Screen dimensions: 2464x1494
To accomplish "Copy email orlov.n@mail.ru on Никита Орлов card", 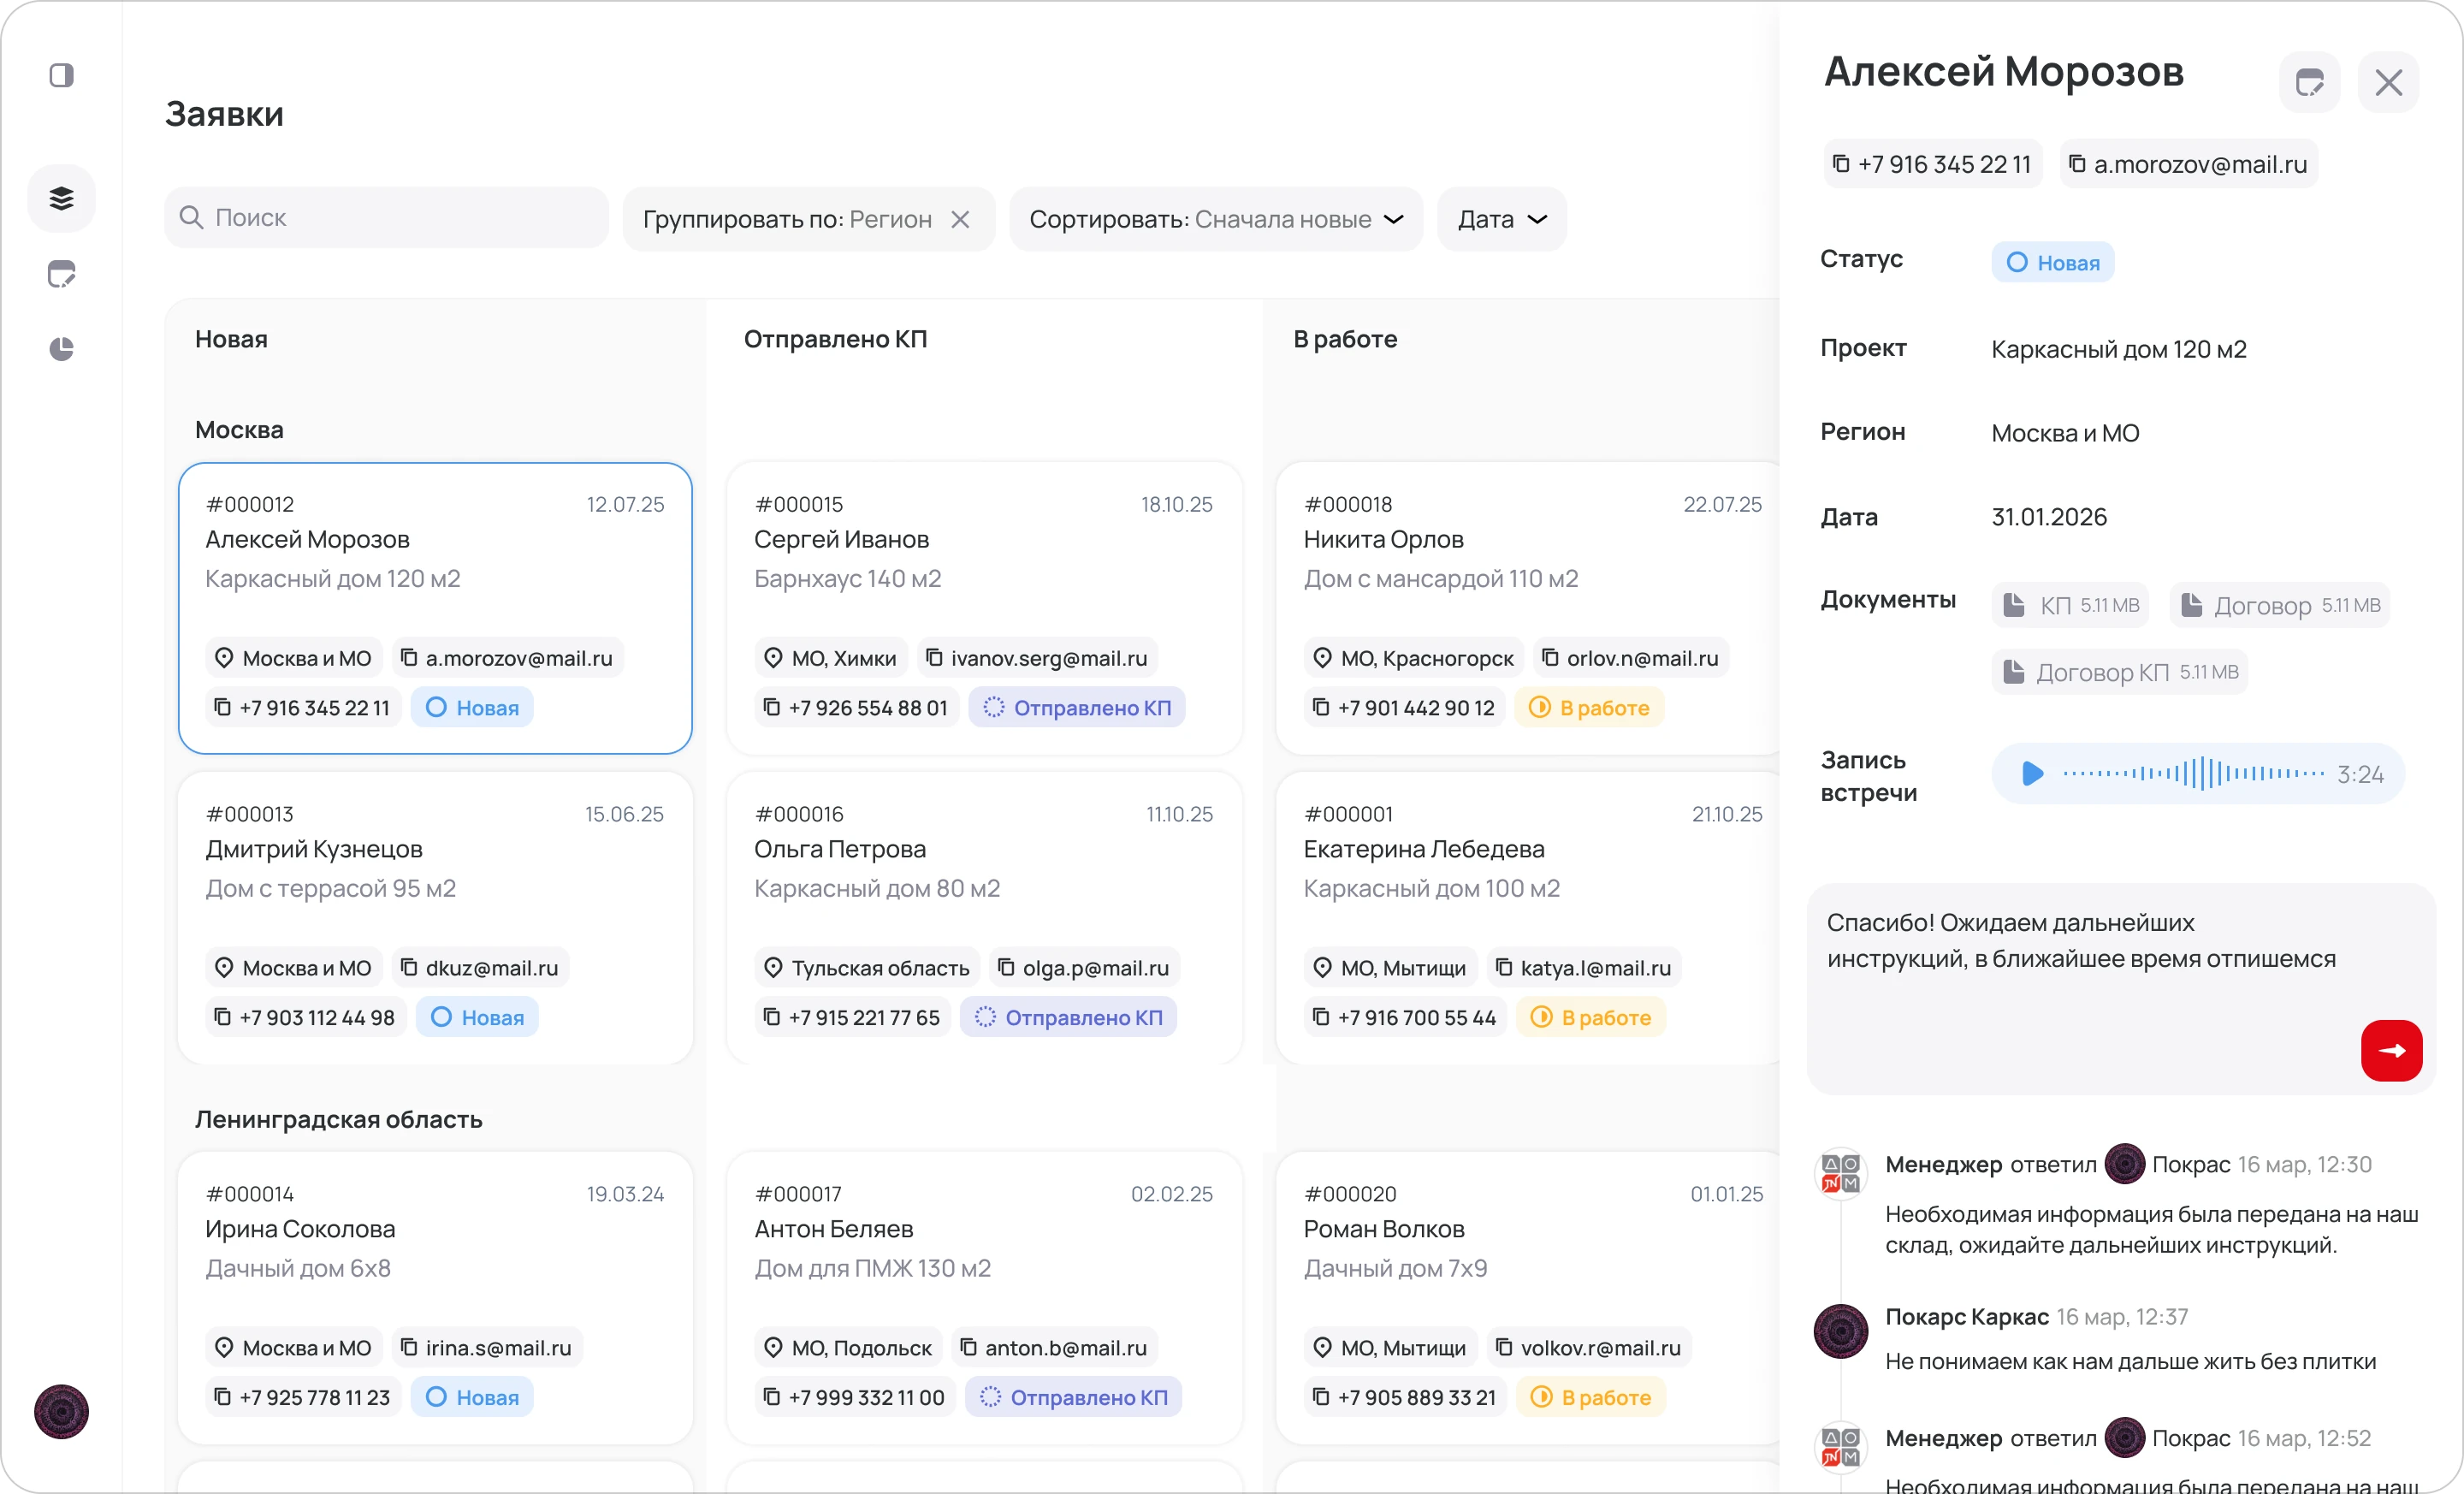I will coord(1630,658).
